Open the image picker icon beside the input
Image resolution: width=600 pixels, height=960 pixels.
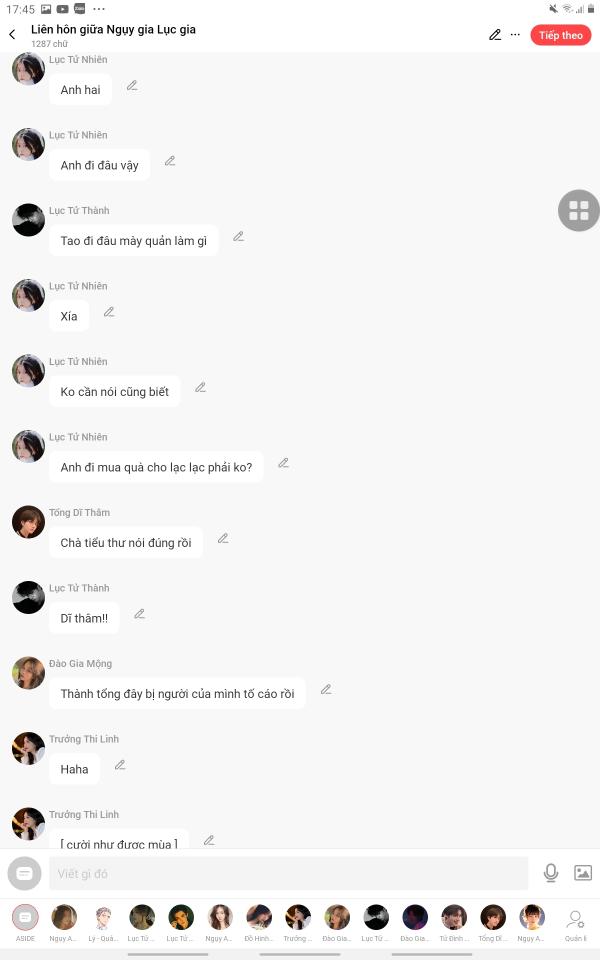pos(582,872)
